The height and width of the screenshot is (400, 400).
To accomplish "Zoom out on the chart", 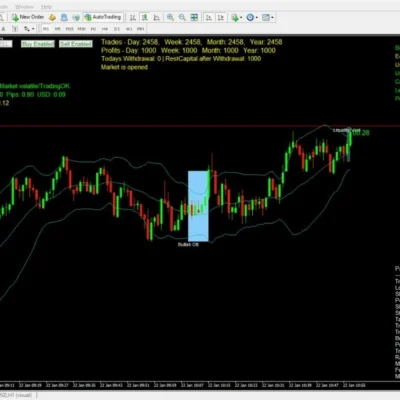I will pos(182,17).
